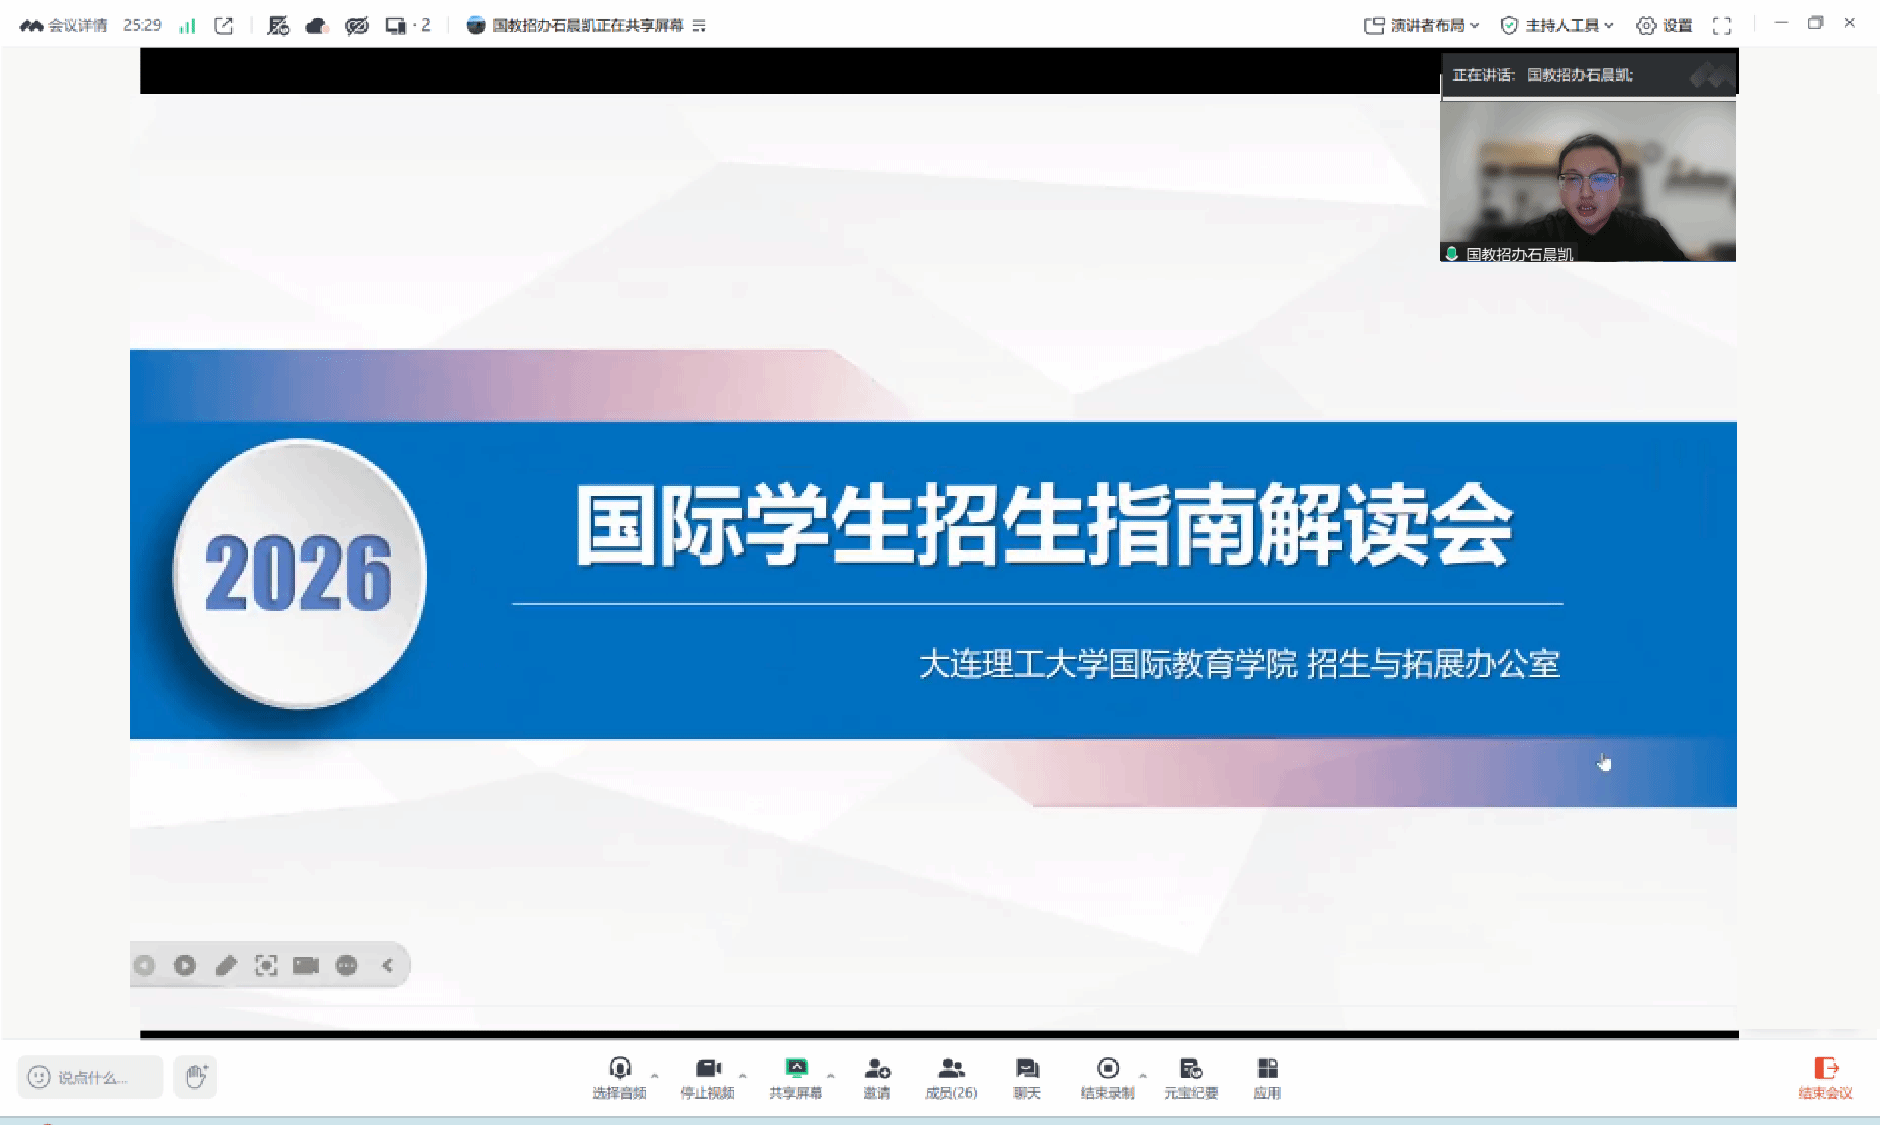Screen dimensions: 1880x1126
Task: Expand audio options arrow next to 选择音频
Action: click(655, 1076)
